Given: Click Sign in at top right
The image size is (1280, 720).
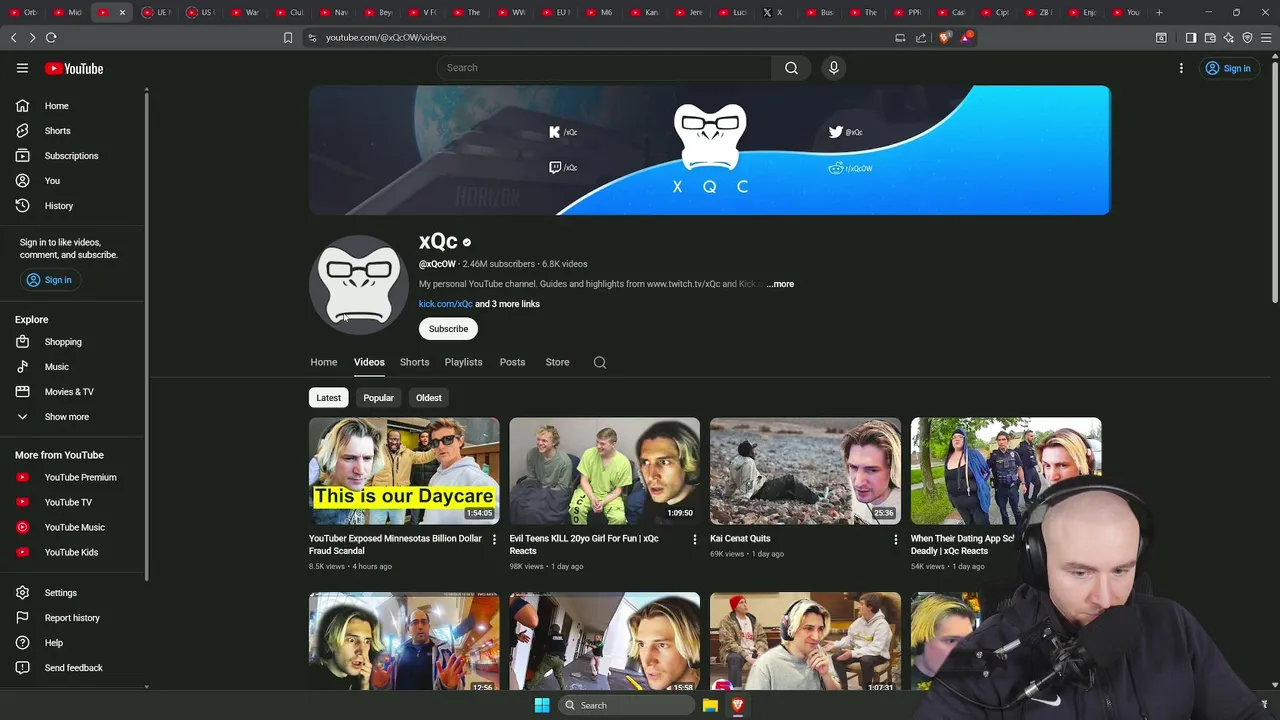Looking at the screenshot, I should 1228,68.
